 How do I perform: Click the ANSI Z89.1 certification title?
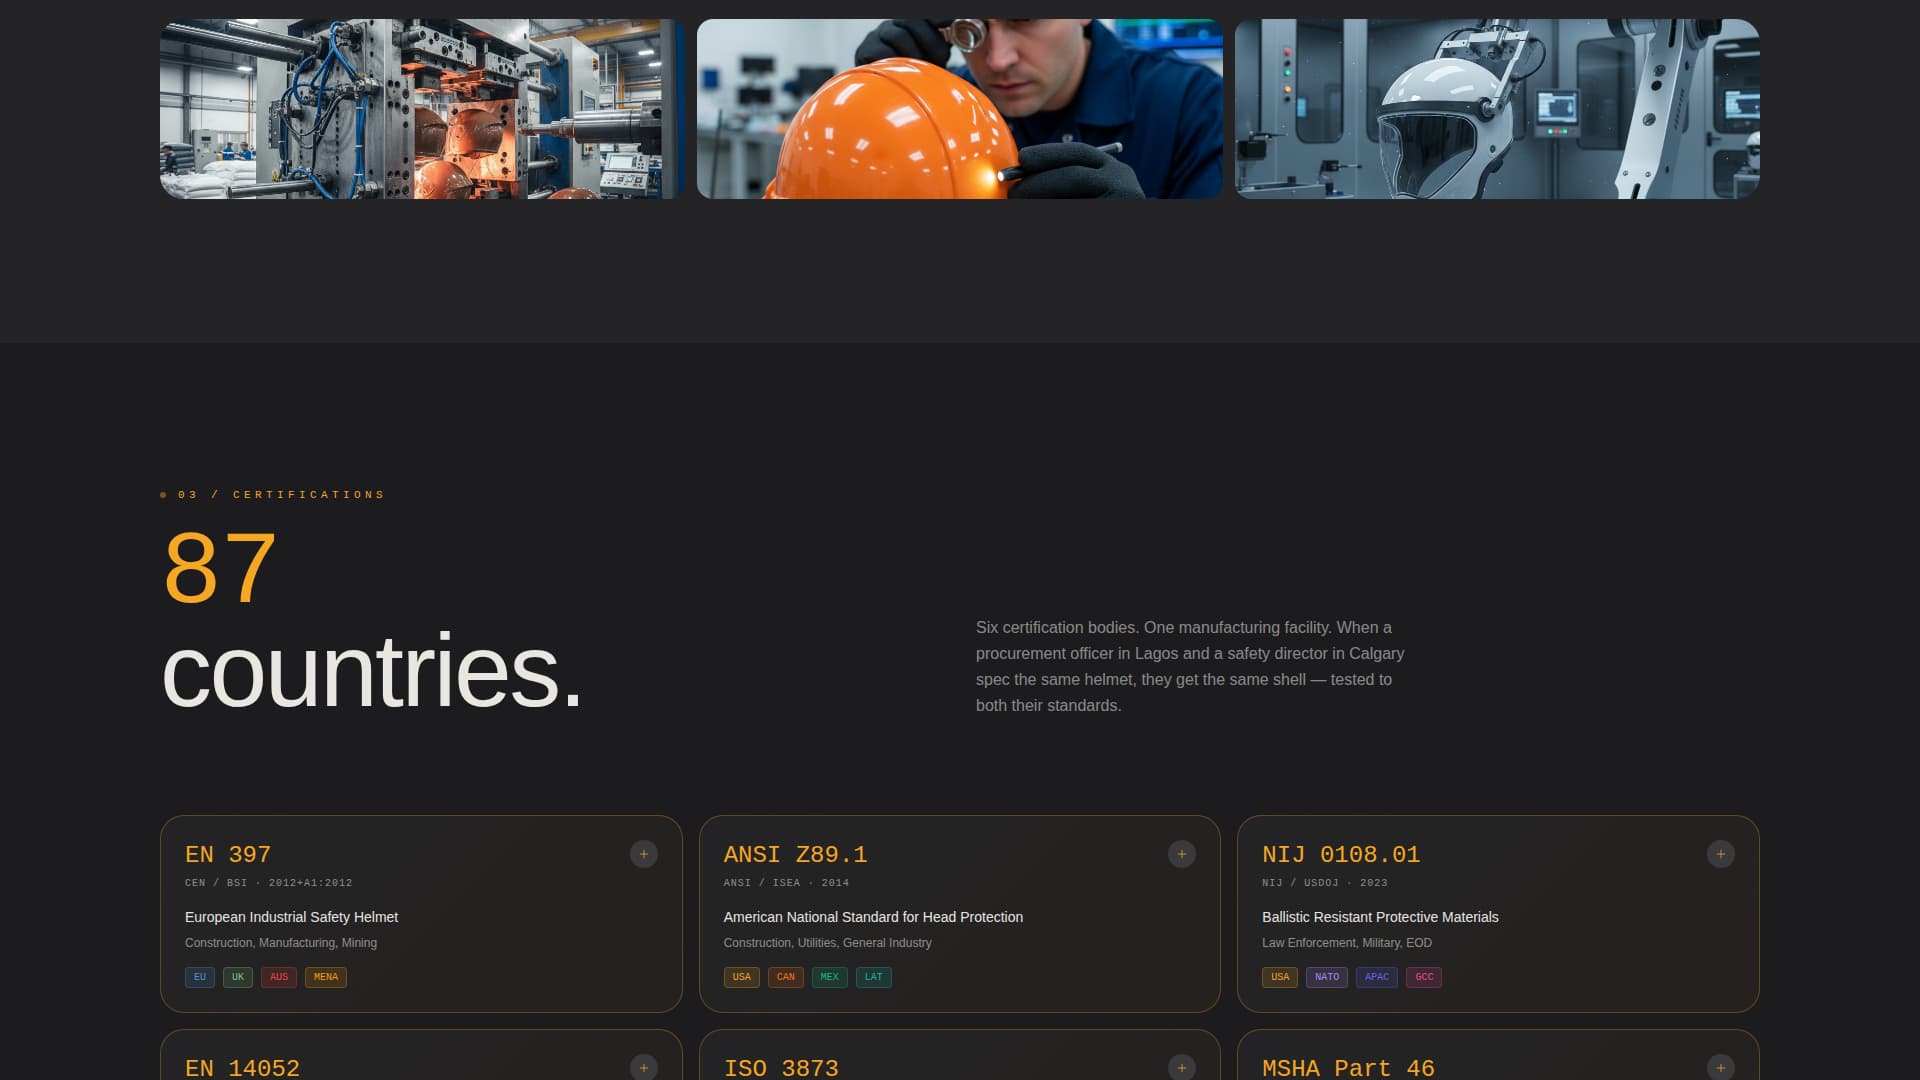coord(796,855)
